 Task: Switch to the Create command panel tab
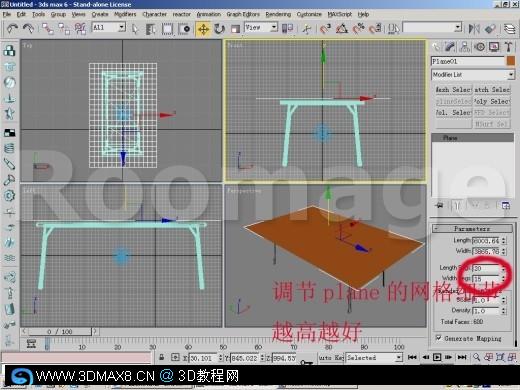click(436, 47)
